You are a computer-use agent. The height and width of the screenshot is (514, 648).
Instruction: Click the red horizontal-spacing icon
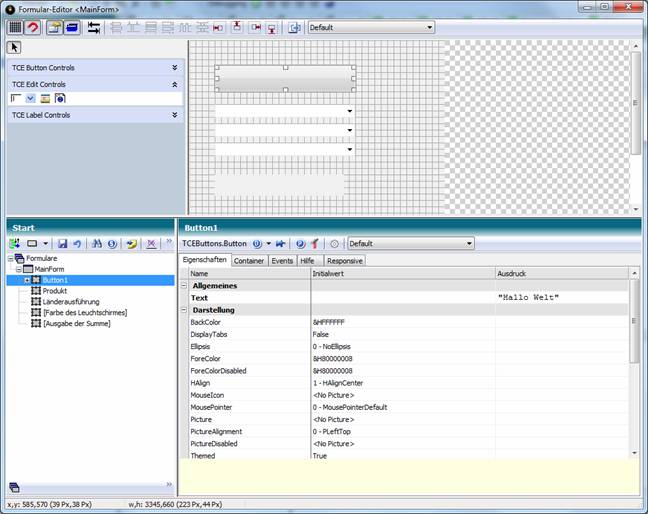[x=218, y=28]
